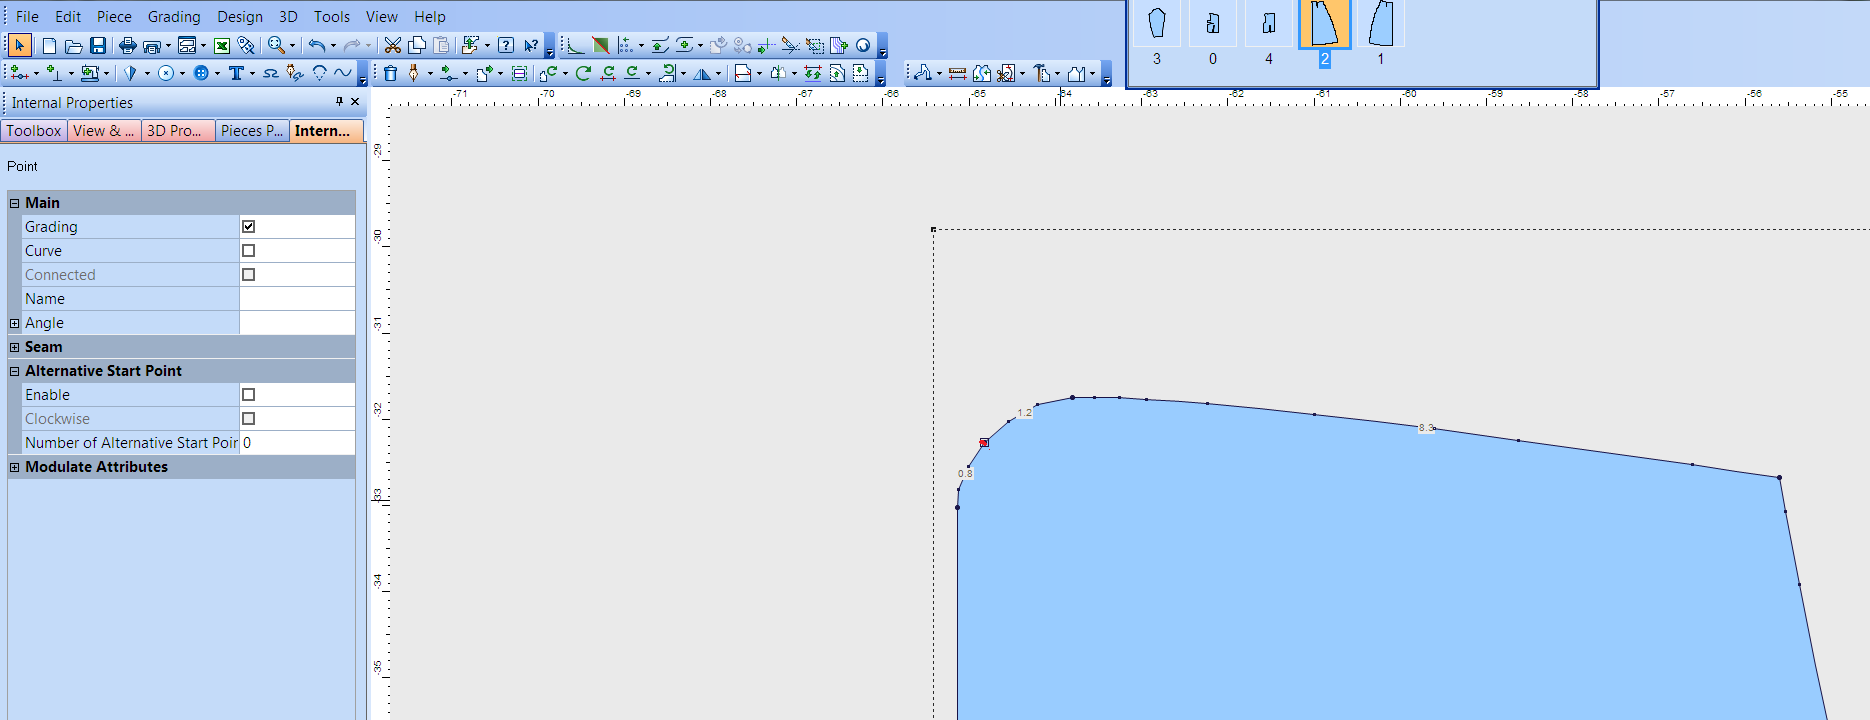Screen dimensions: 1870x720
Task: Check the Curve checkbox
Action: tap(248, 251)
